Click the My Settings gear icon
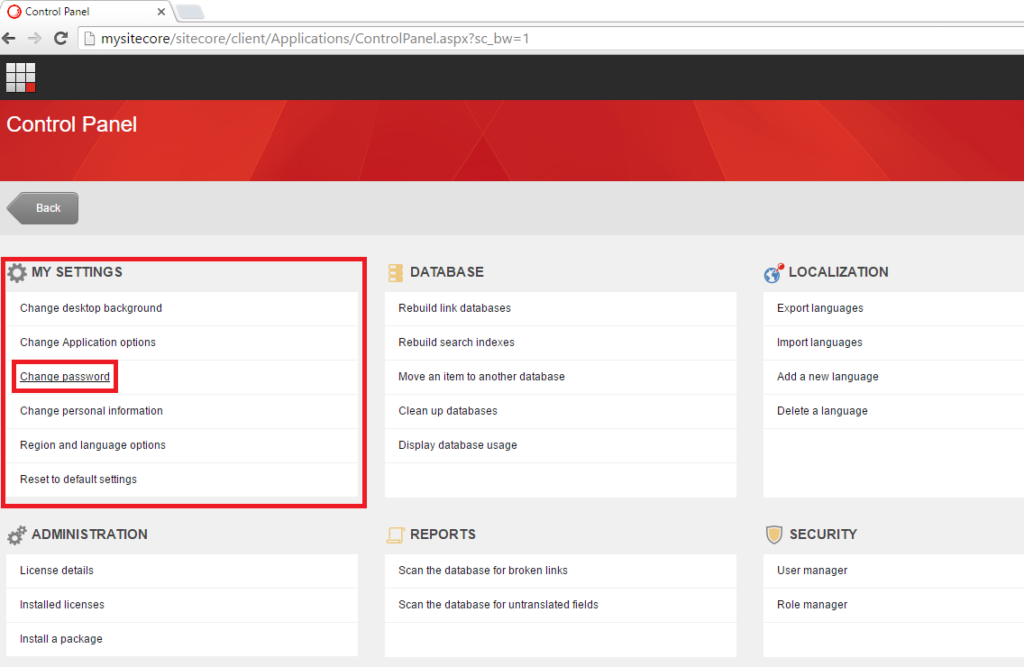 [17, 272]
